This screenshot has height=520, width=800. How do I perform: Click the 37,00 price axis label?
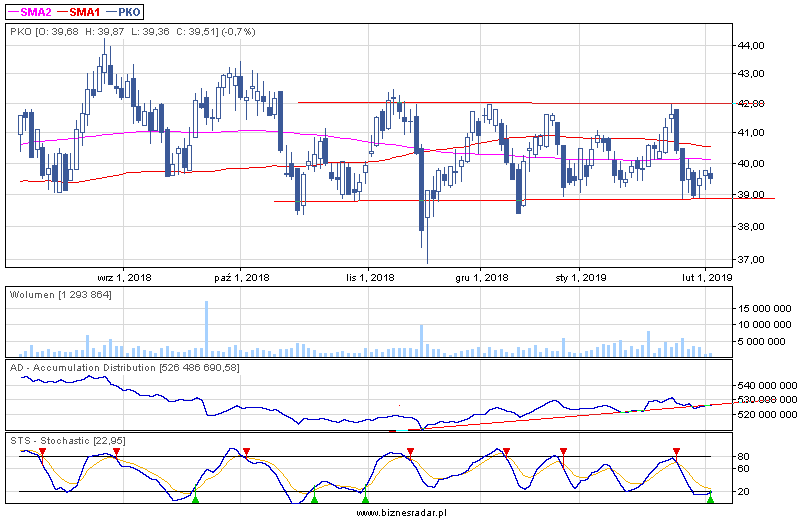(x=751, y=260)
